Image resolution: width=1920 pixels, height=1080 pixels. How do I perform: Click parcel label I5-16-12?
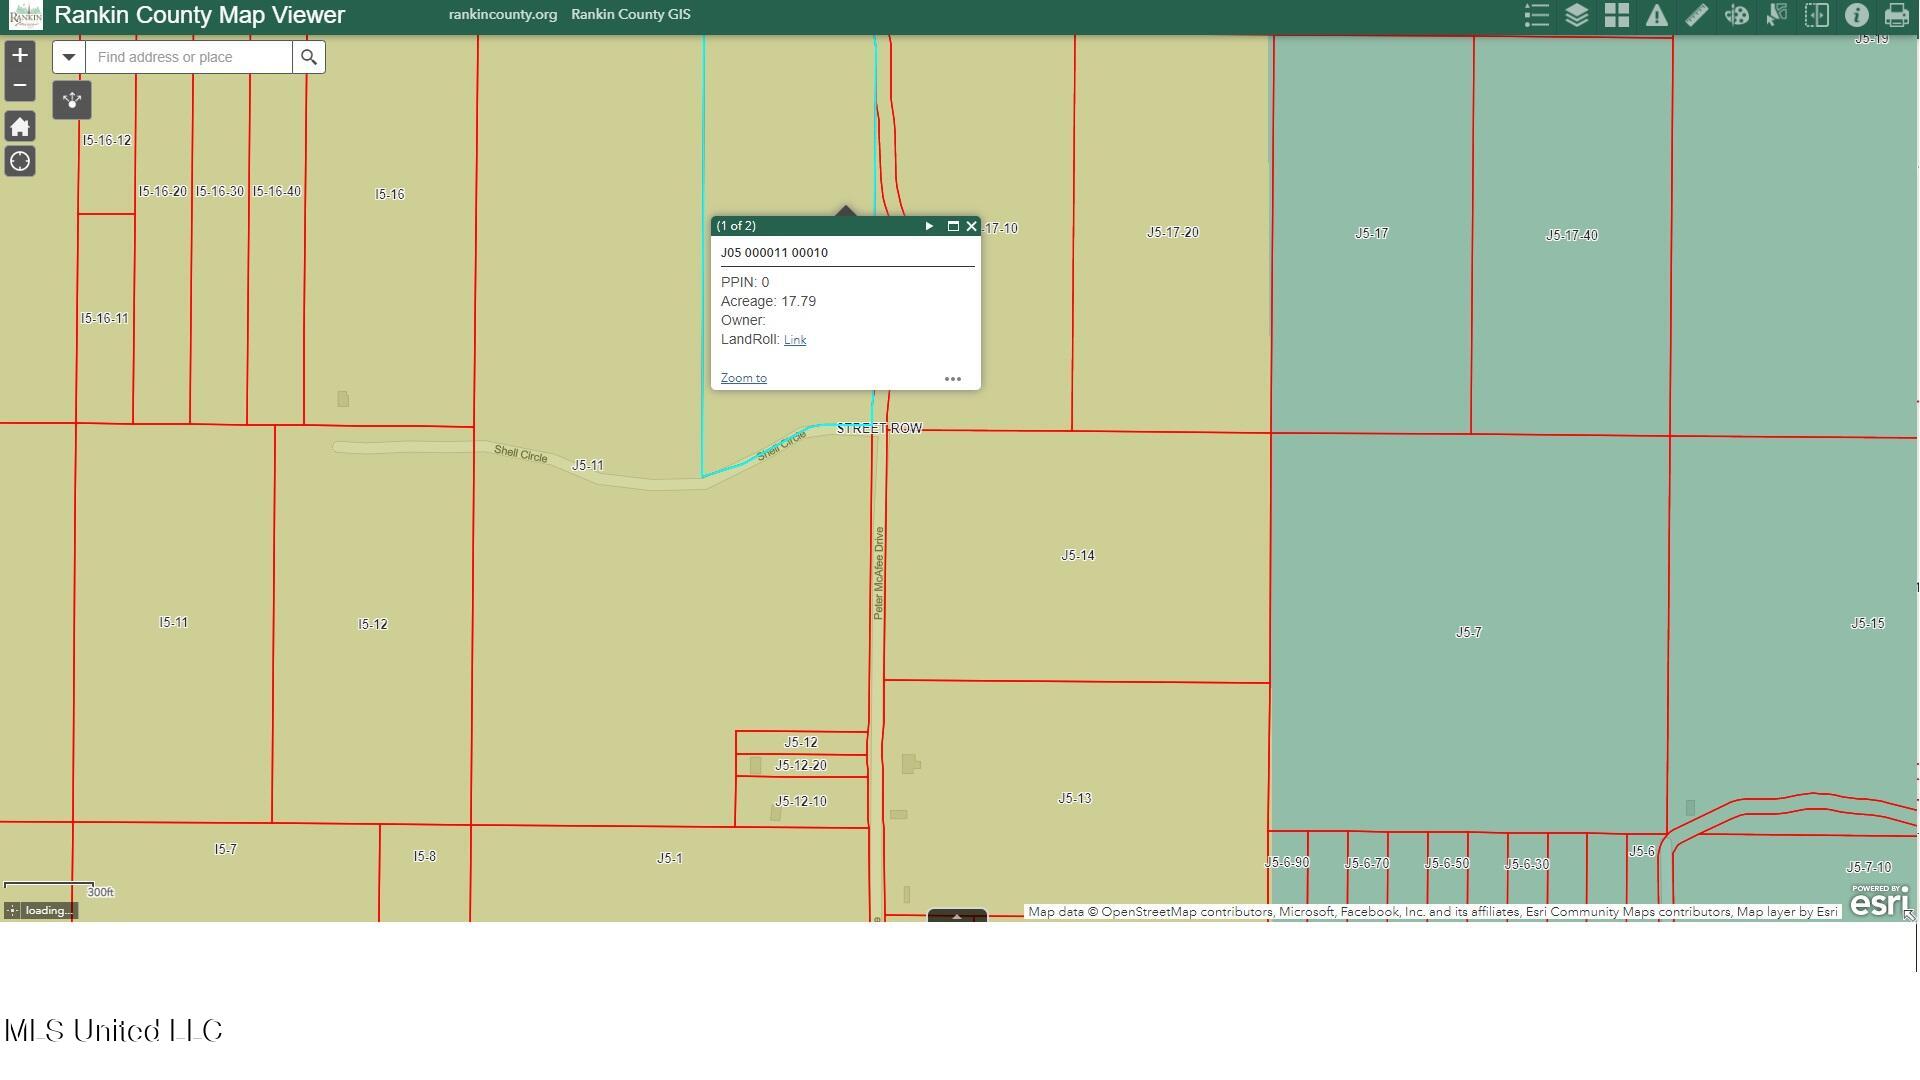pos(107,141)
